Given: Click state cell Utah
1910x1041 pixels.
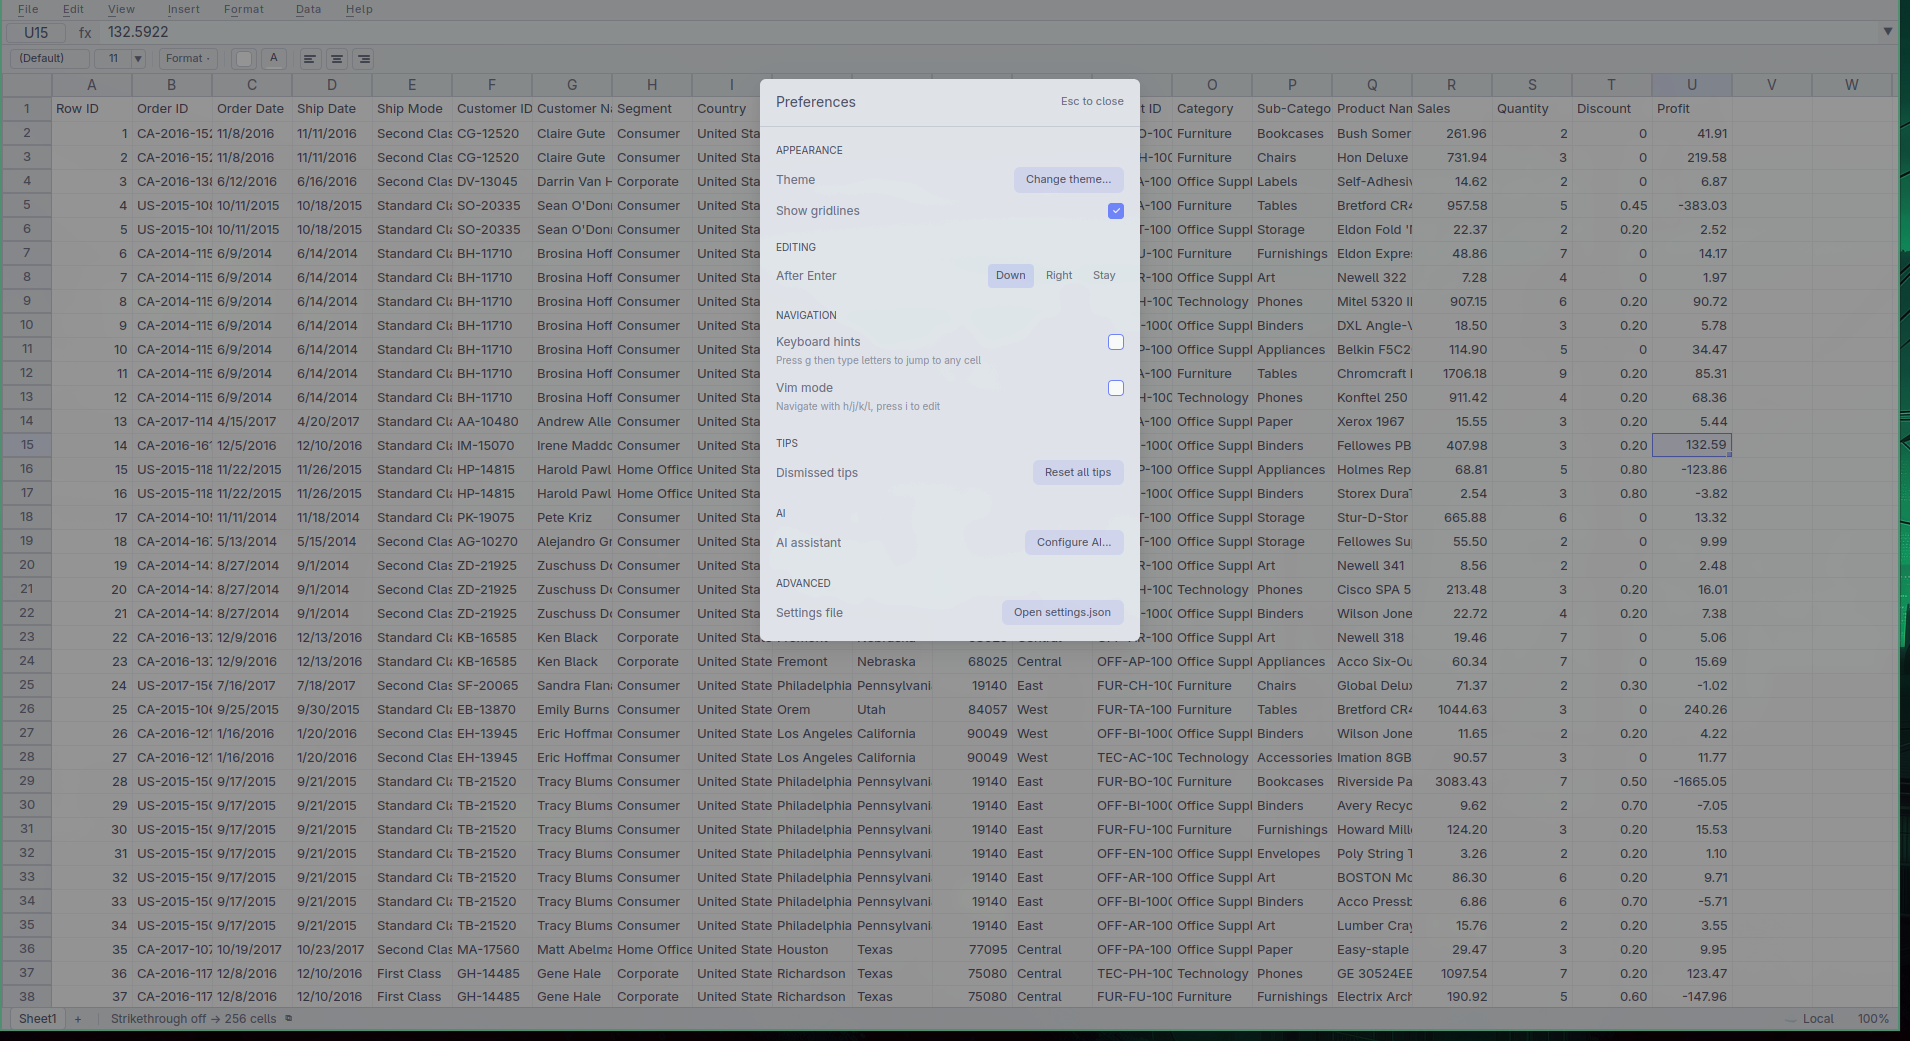Looking at the screenshot, I should point(892,709).
